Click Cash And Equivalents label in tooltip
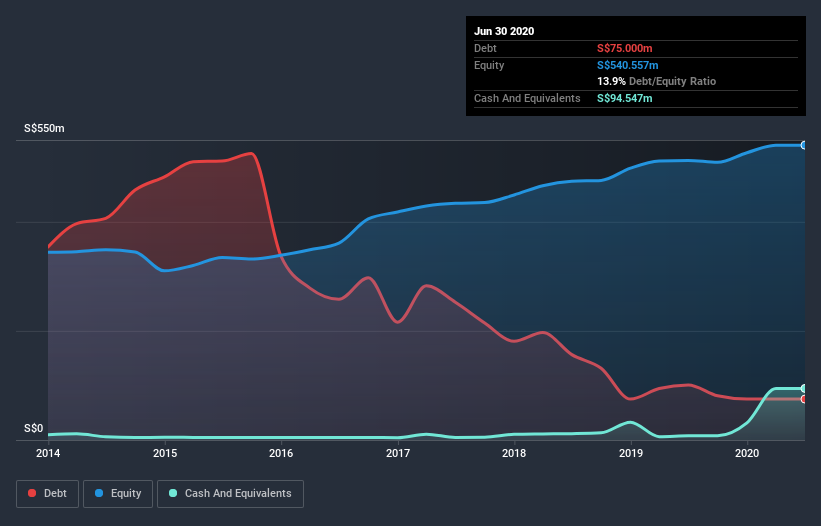The height and width of the screenshot is (526, 821). coord(527,98)
